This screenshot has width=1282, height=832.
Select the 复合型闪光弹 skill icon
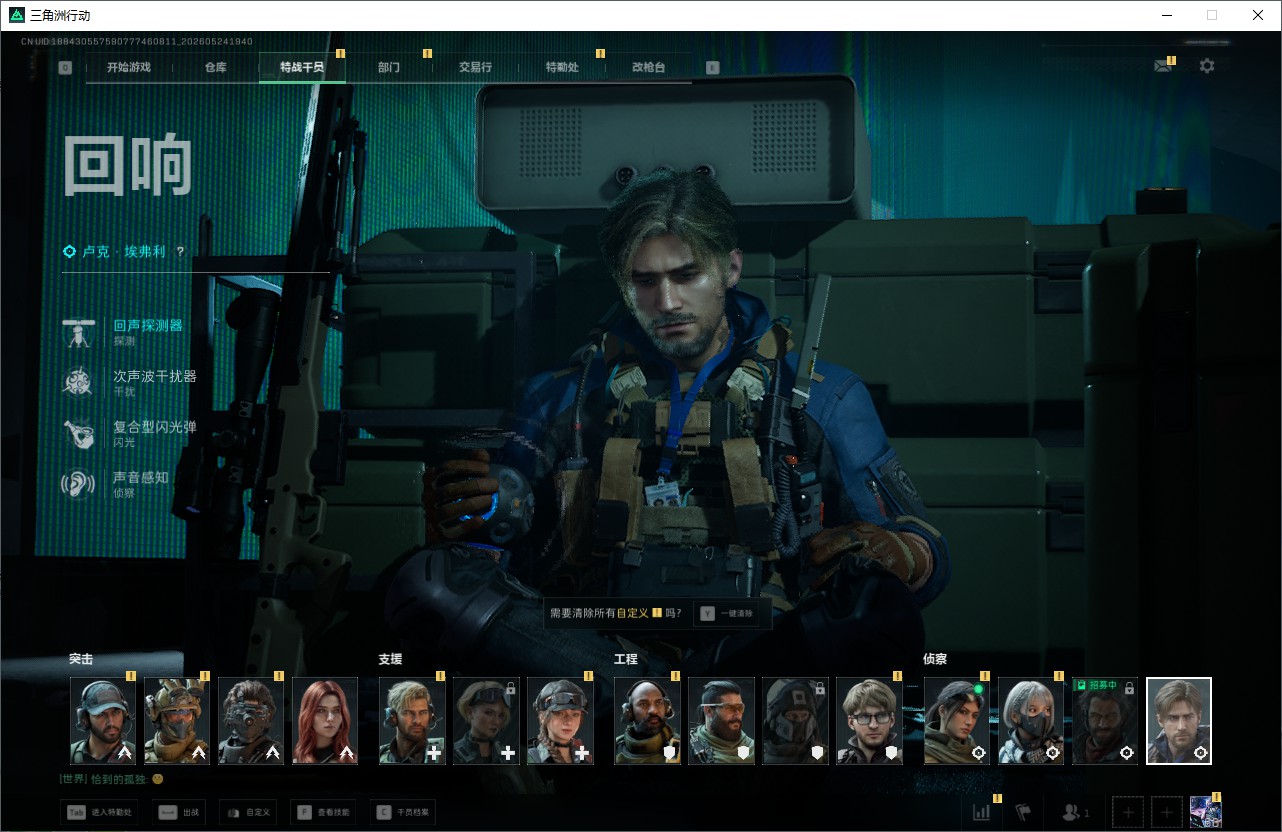77,434
